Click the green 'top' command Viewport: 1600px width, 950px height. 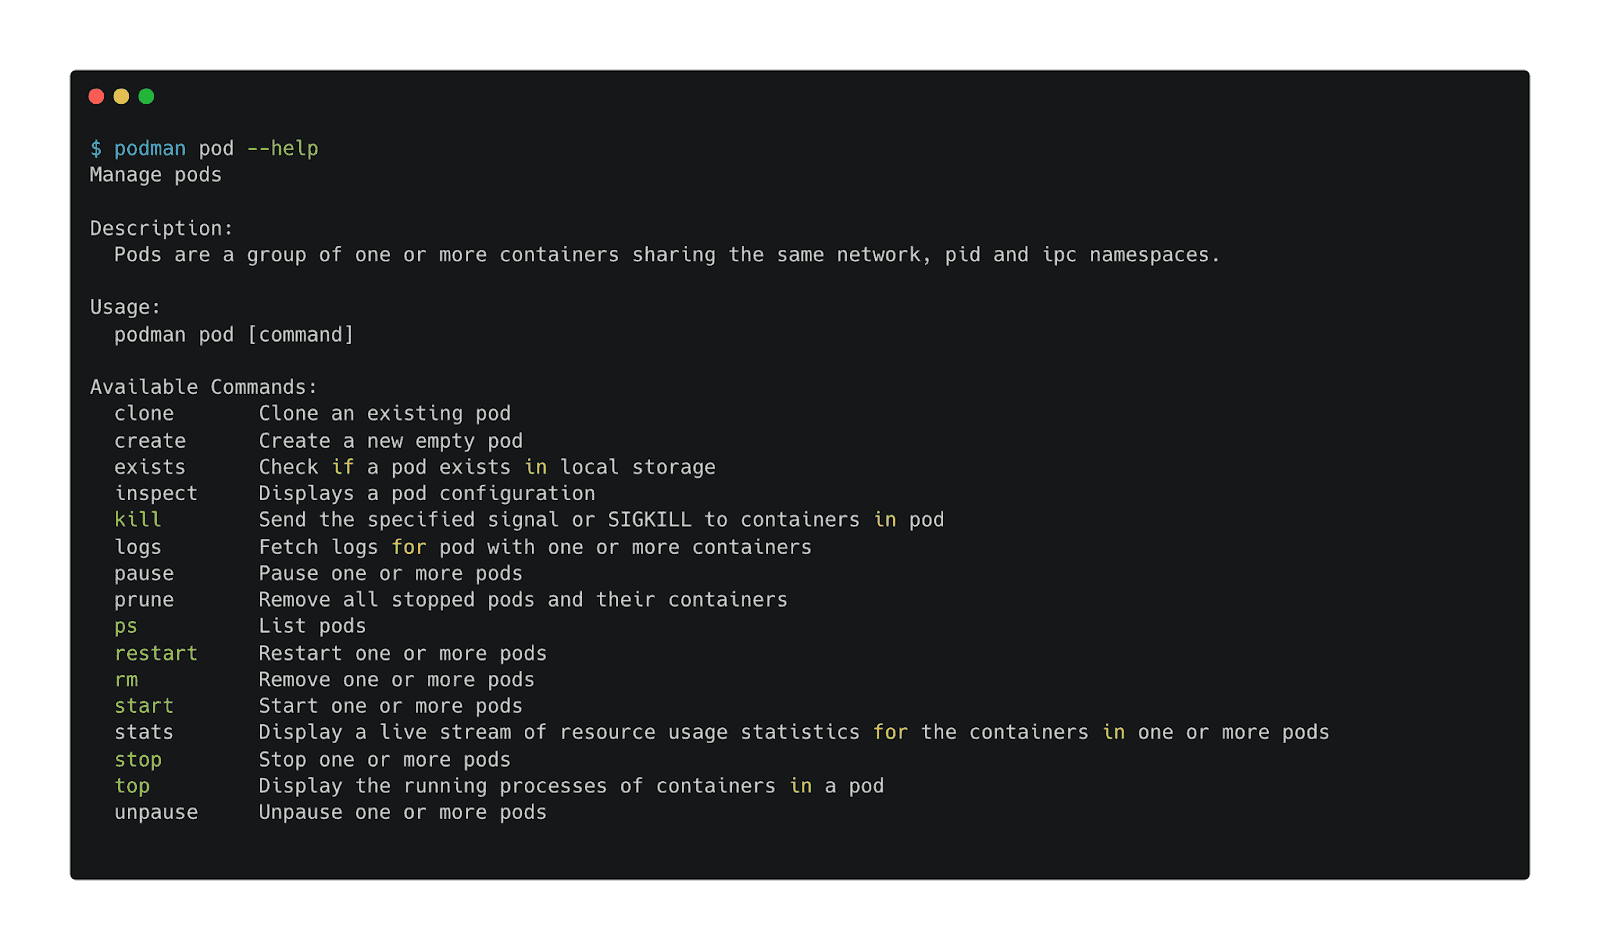(x=132, y=786)
